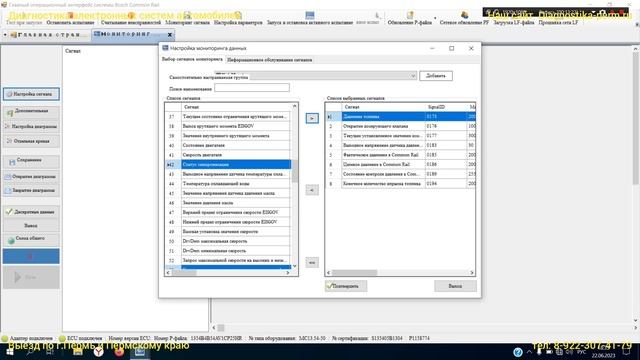
Task: Click the remove-signal left arrow button
Action: tap(312, 190)
